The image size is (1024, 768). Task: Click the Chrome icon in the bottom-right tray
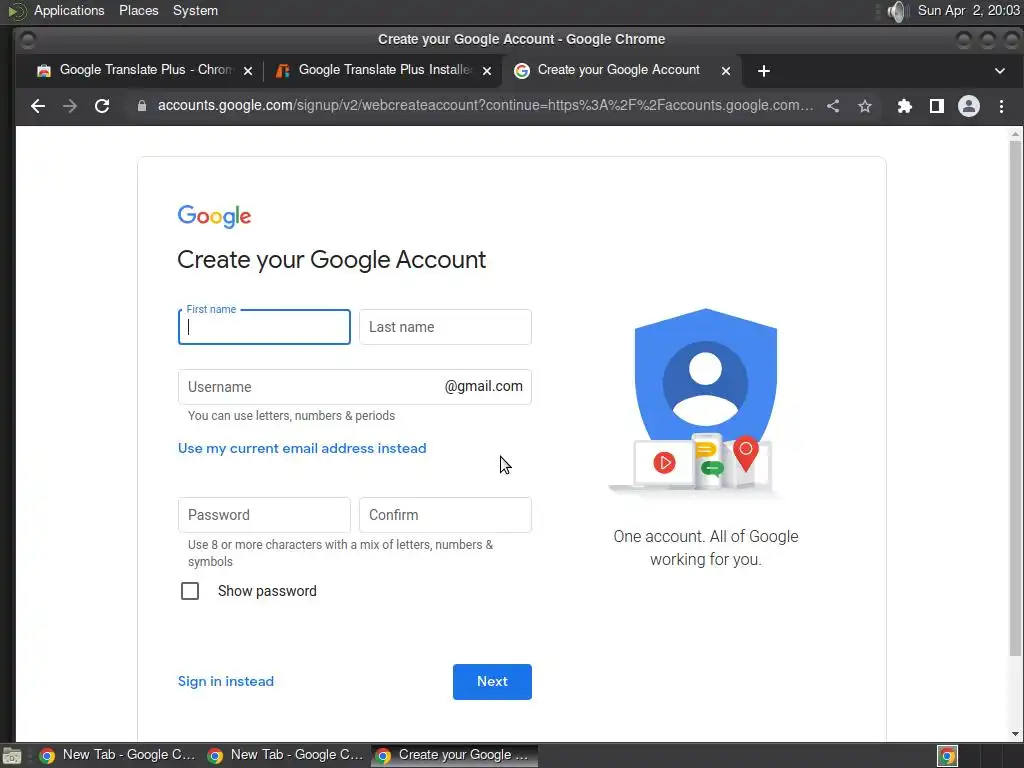(947, 756)
